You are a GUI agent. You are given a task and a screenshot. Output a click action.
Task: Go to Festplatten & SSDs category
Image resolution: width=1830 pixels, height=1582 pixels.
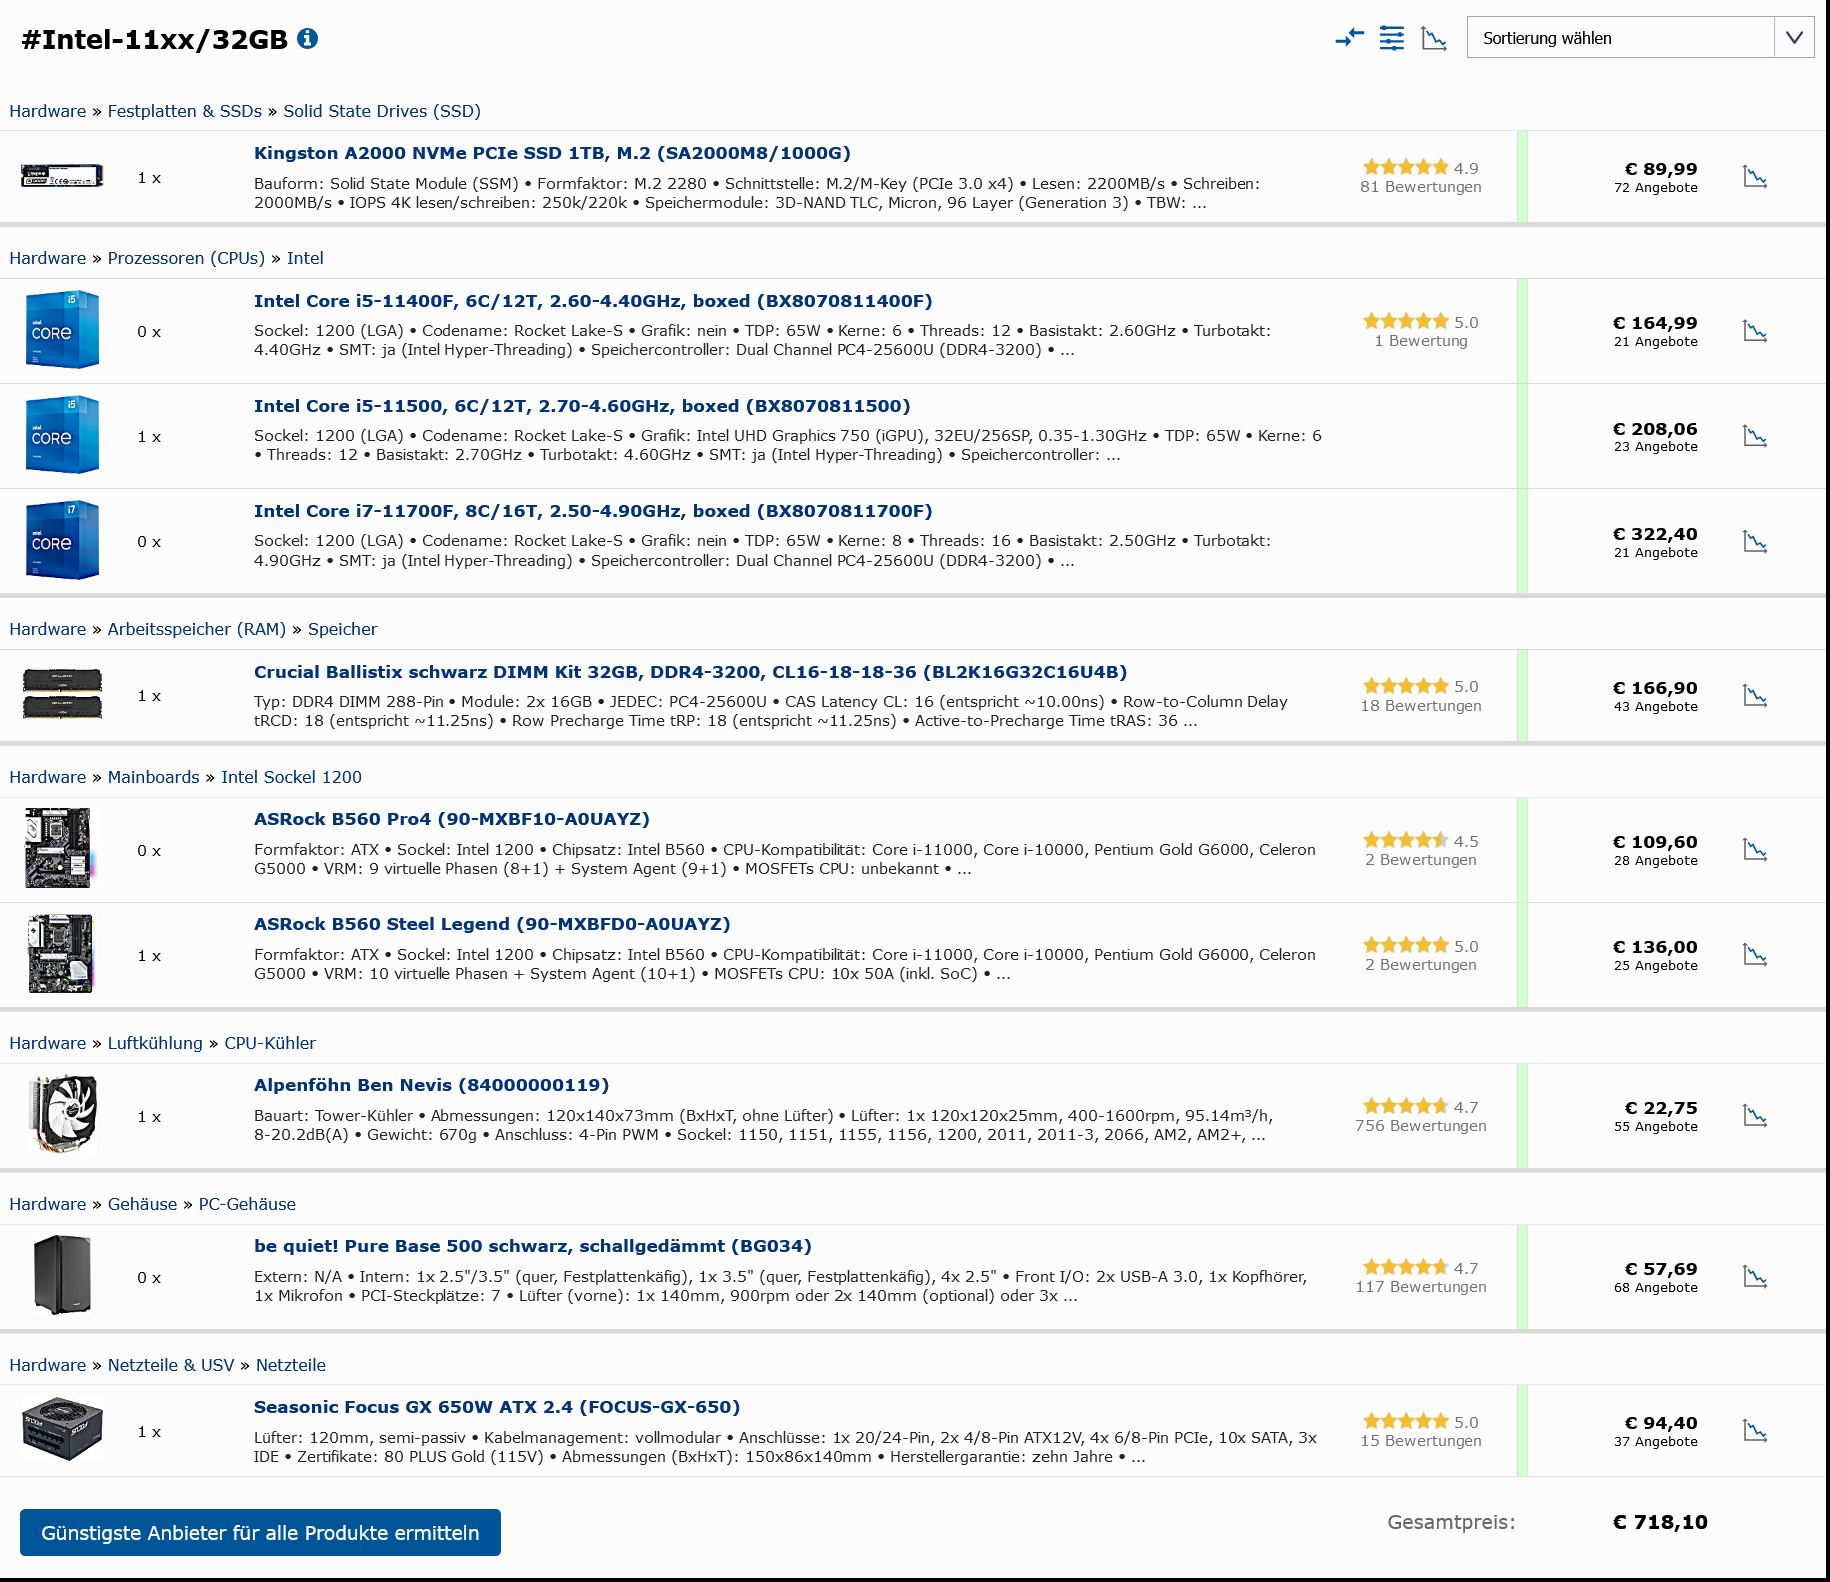(185, 111)
